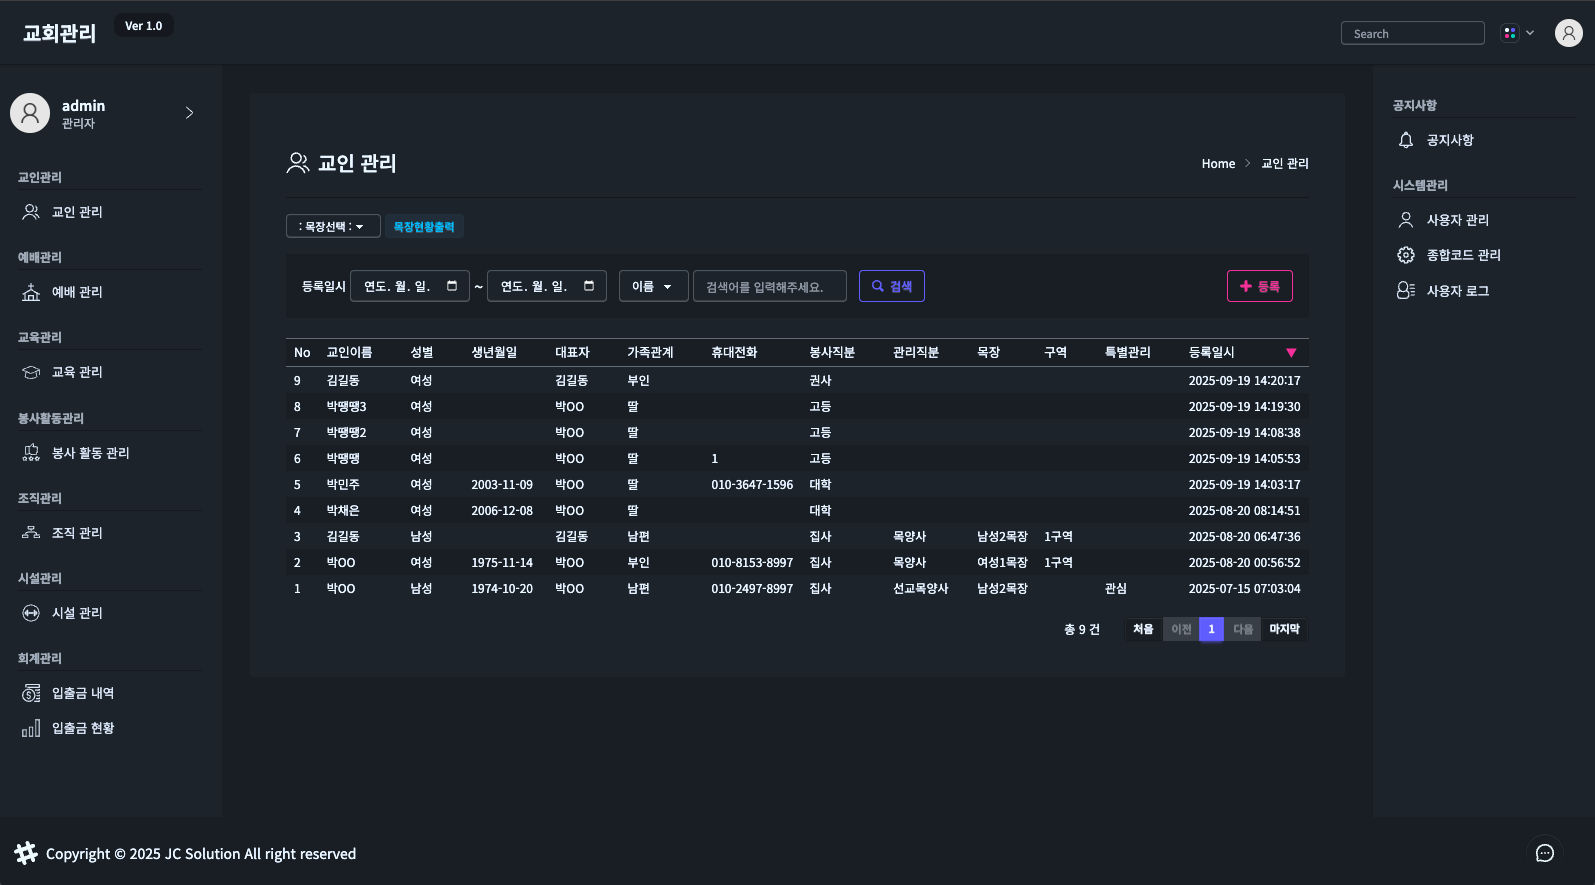Open 봉사 활동 관리 menu item

tap(90, 453)
